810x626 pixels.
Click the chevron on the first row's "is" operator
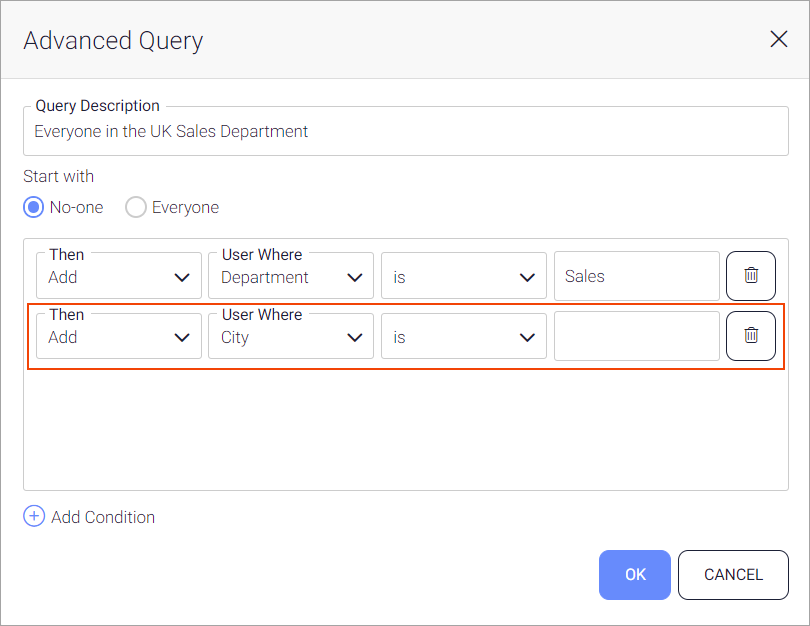click(528, 278)
